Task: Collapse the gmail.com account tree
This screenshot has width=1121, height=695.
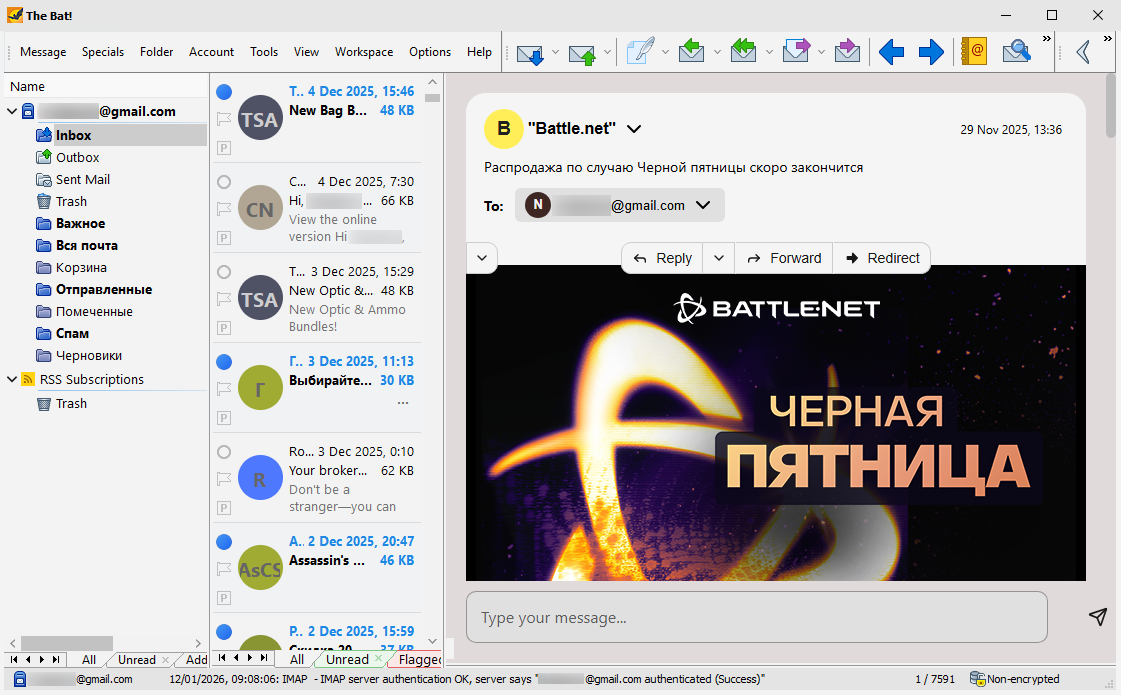Action: [x=11, y=111]
